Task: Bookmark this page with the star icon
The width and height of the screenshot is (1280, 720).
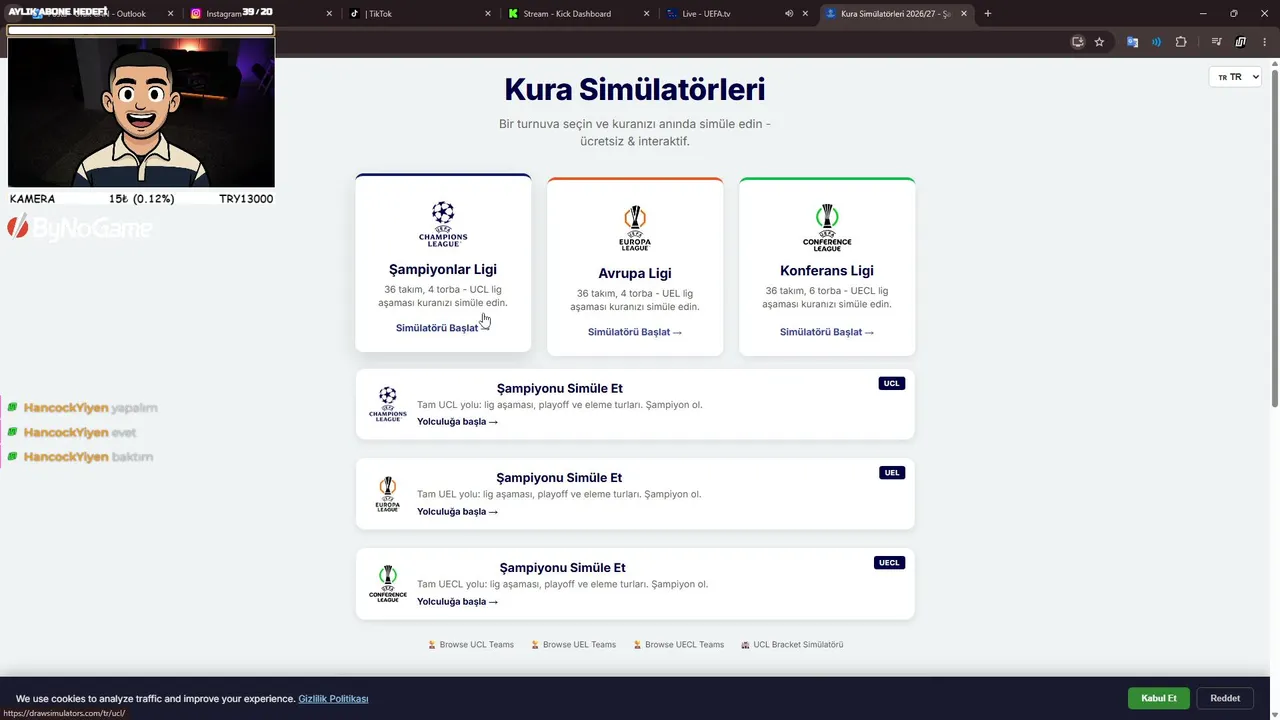Action: point(1099,42)
